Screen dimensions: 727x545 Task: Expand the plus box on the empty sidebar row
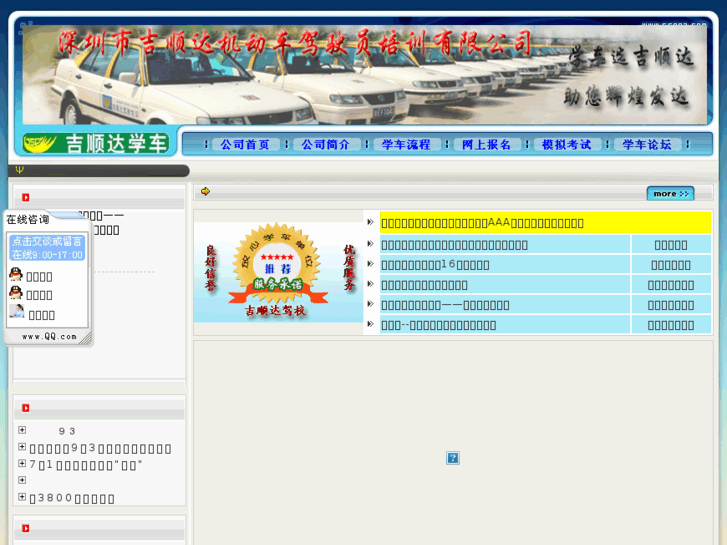click(22, 480)
